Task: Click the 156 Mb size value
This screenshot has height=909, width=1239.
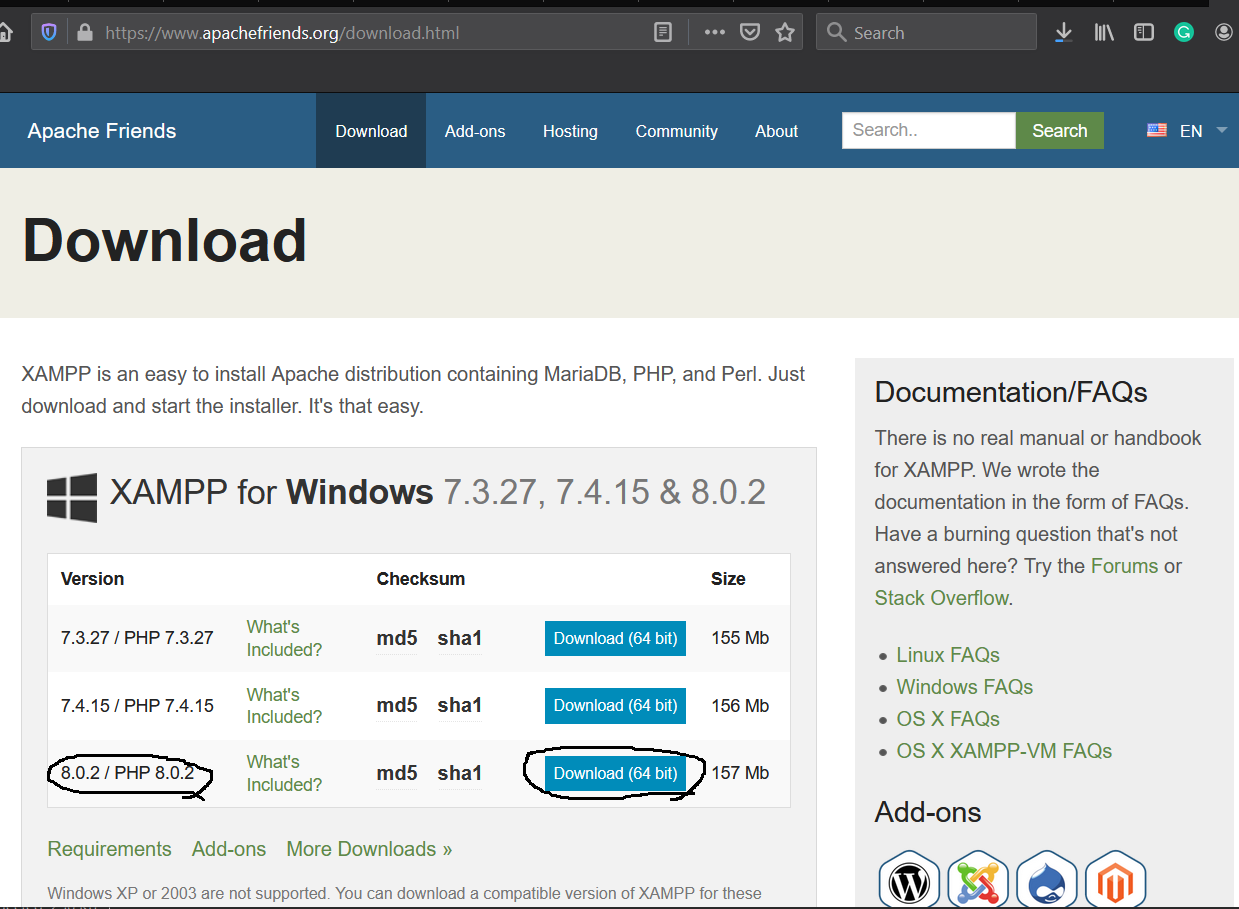Action: click(740, 705)
